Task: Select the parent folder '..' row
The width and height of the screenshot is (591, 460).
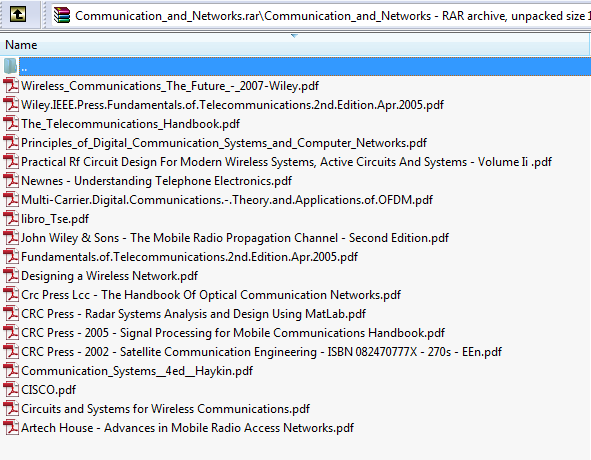Action: (305, 67)
